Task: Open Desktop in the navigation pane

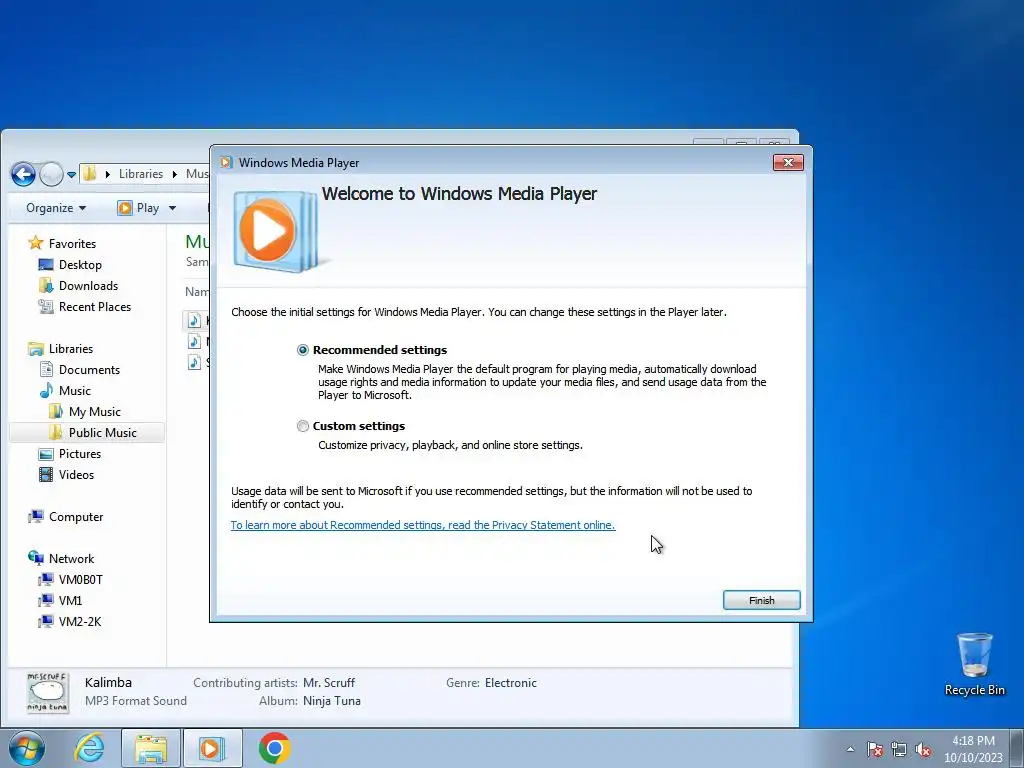Action: tap(80, 264)
